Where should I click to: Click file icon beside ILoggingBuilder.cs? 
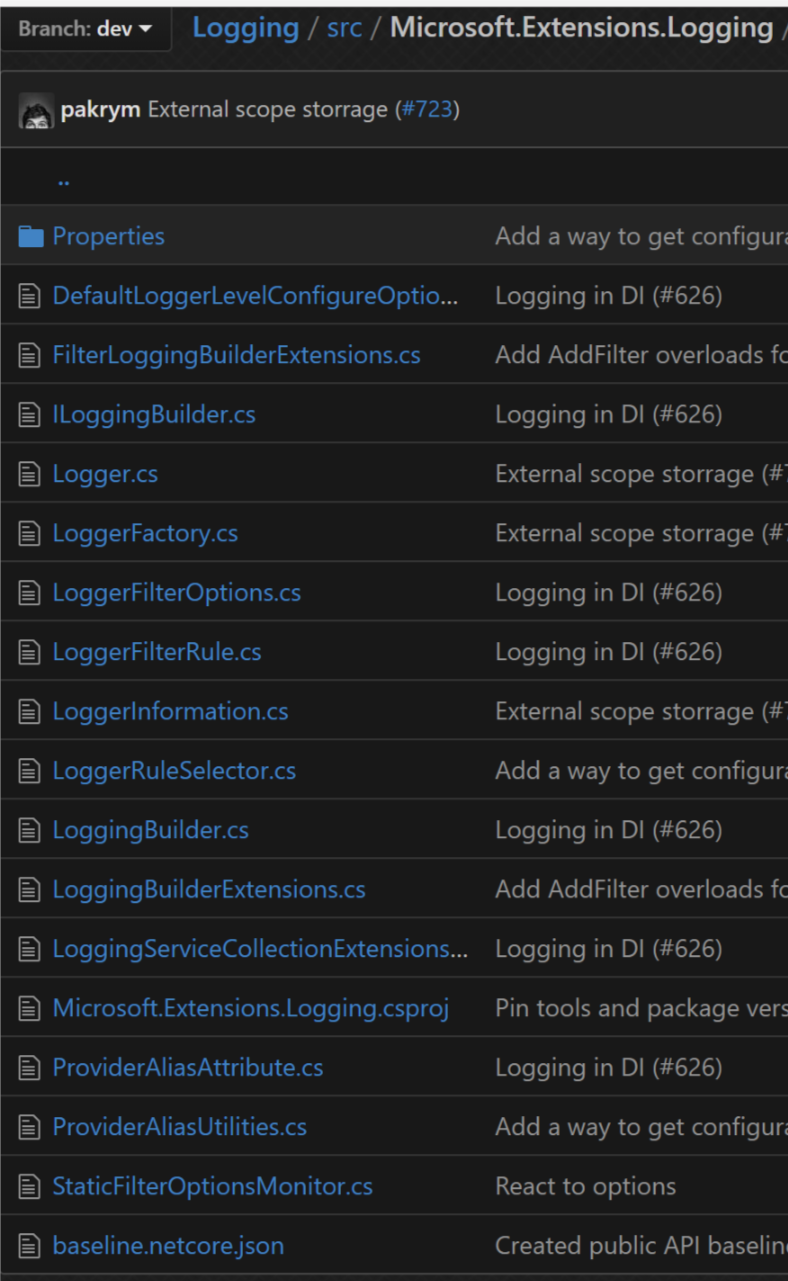pyautogui.click(x=31, y=414)
